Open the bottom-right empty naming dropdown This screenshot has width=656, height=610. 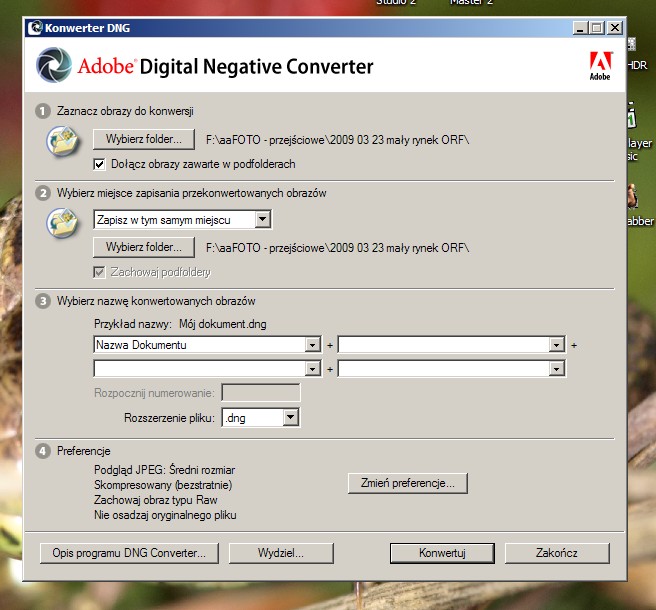point(556,369)
